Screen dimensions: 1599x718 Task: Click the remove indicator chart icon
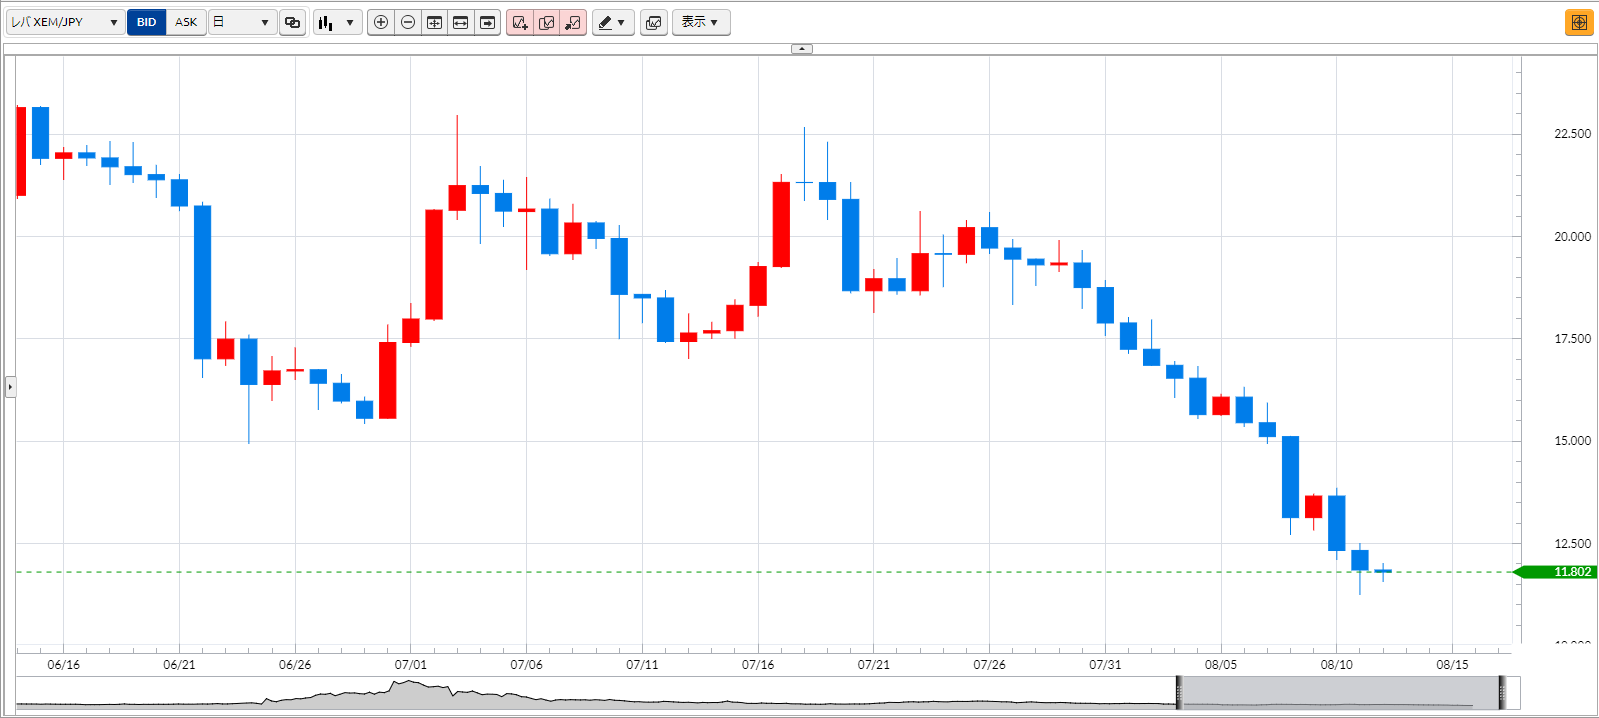pyautogui.click(x=573, y=22)
